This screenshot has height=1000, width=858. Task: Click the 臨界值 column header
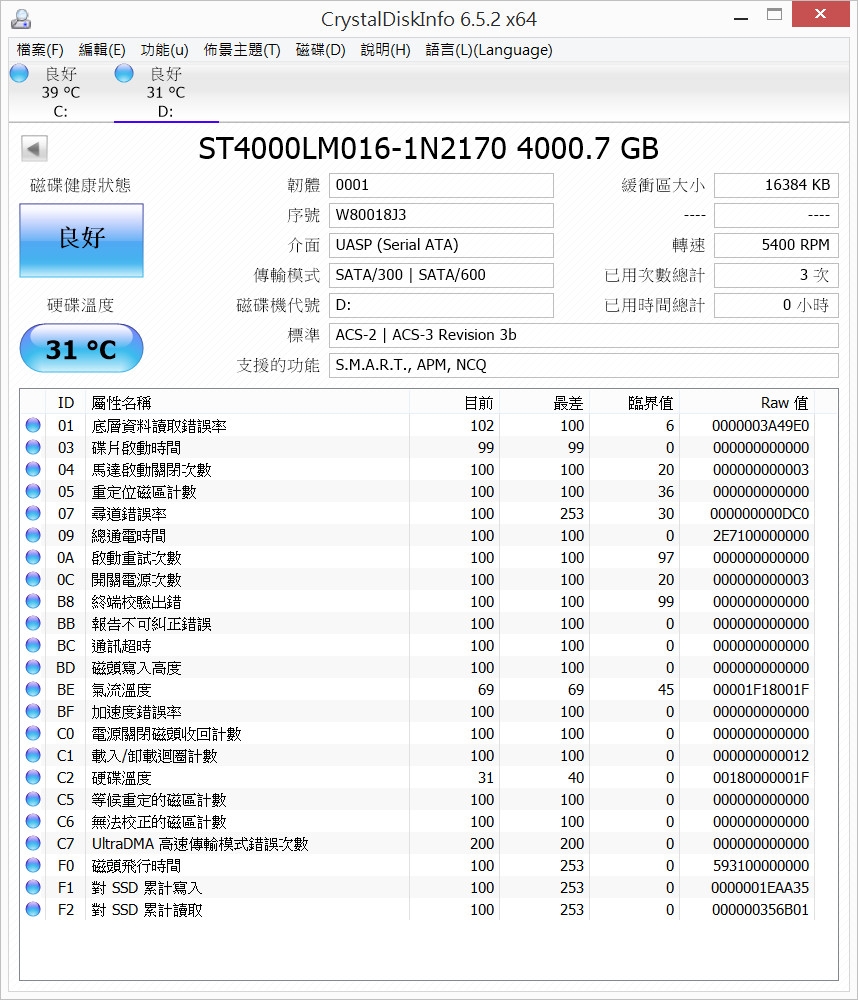[x=635, y=403]
